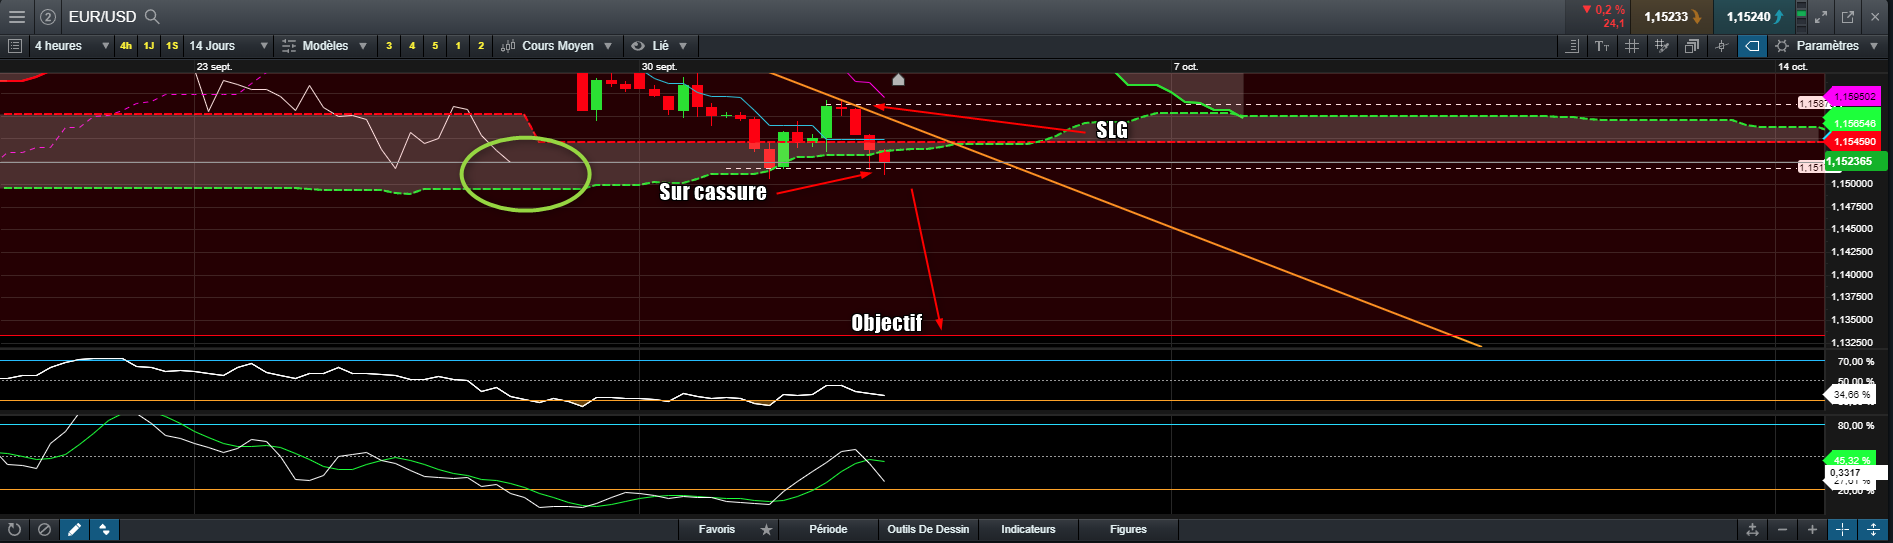Toggle the Lié eye visibility control
Screen dimensions: 1893x543
click(637, 46)
